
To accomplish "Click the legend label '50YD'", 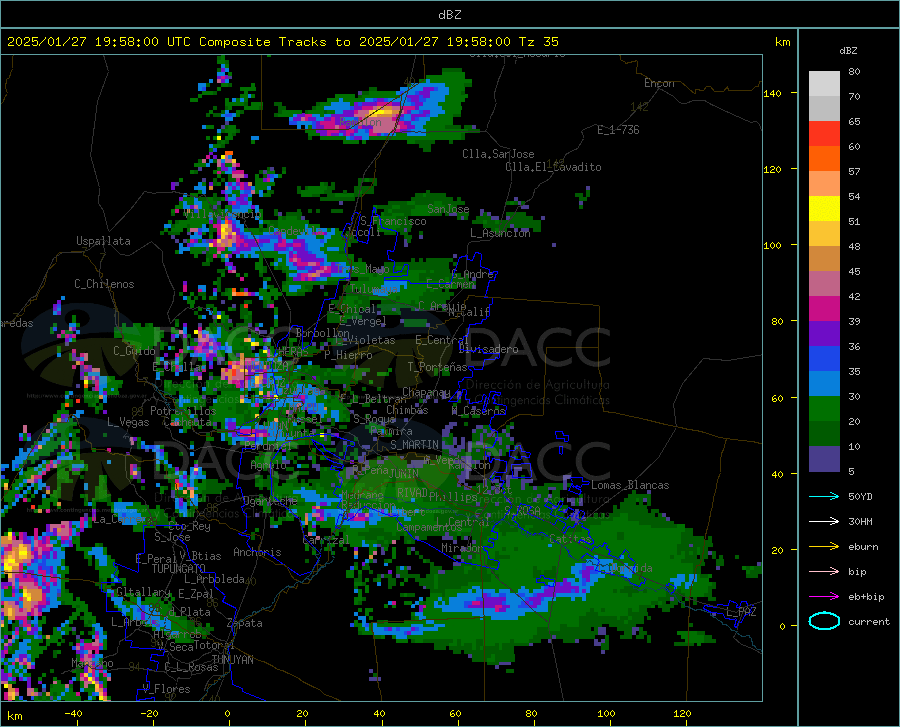I will [x=860, y=496].
